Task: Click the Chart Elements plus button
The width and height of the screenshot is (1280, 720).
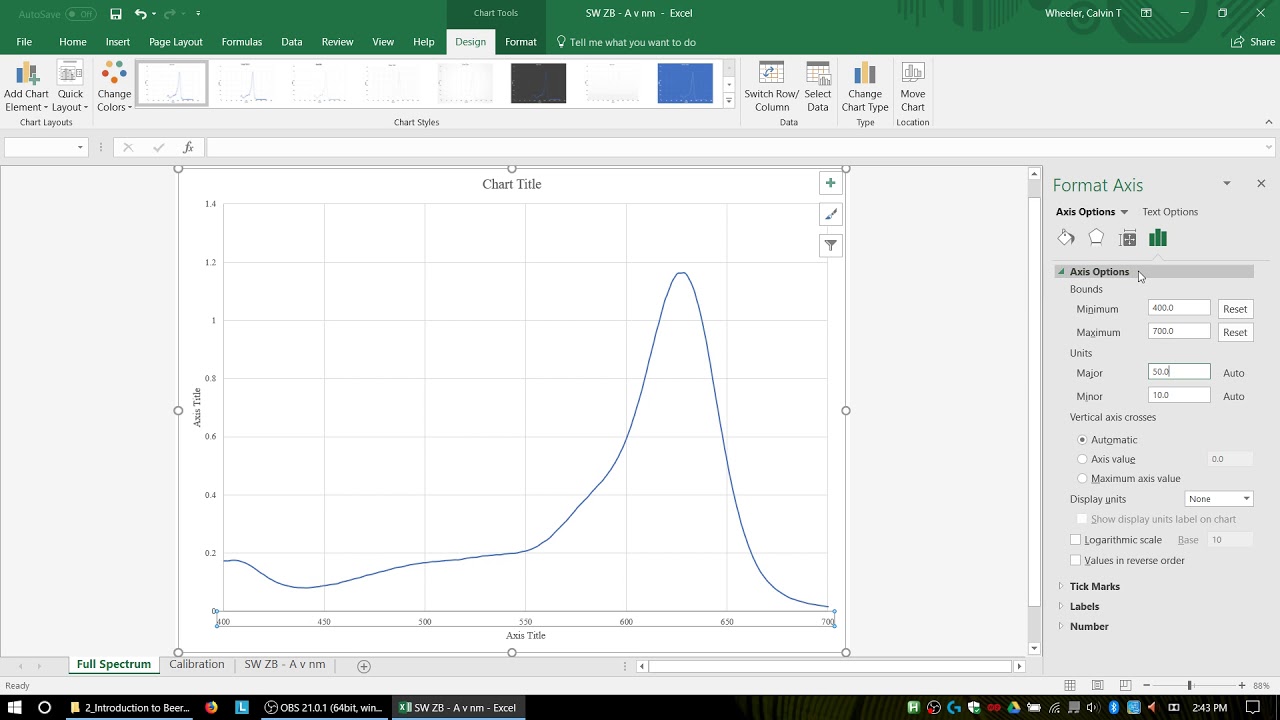Action: tap(830, 183)
